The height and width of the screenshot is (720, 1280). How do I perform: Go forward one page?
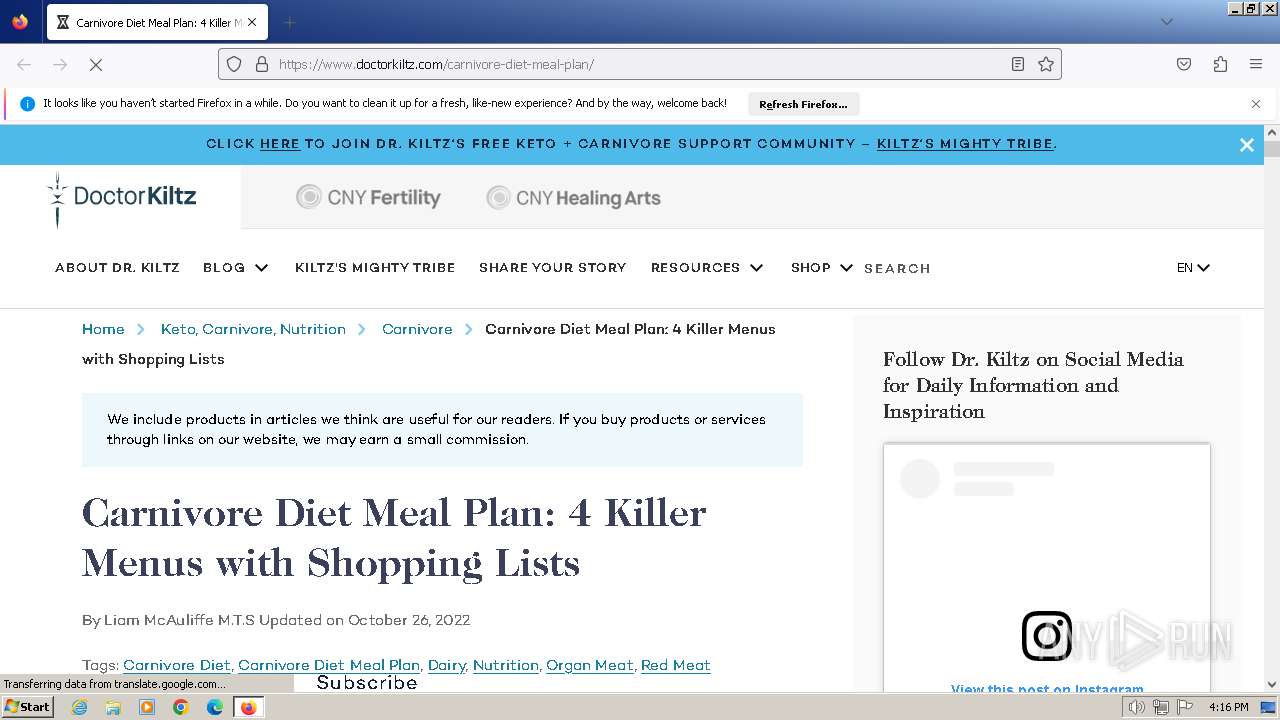60,64
